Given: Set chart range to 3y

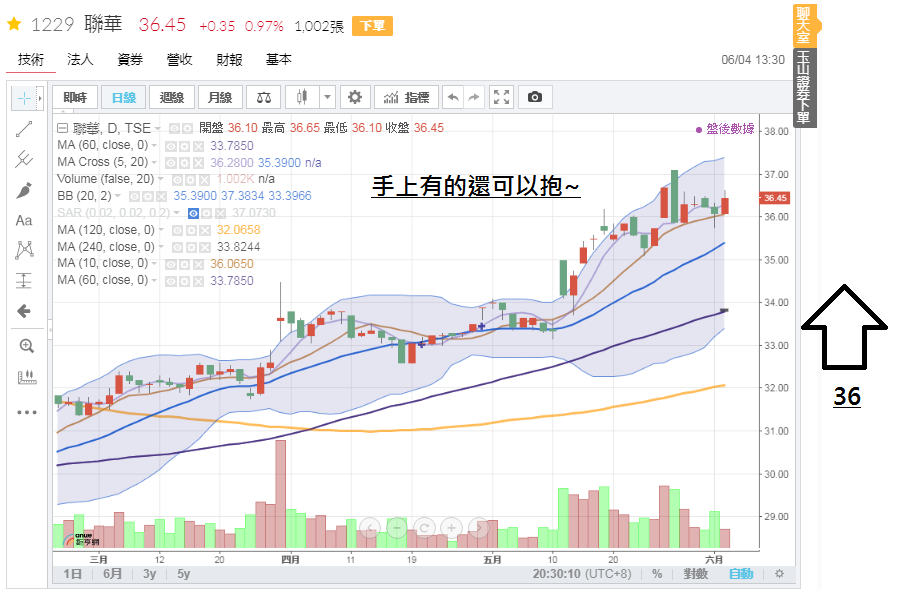Looking at the screenshot, I should 149,574.
